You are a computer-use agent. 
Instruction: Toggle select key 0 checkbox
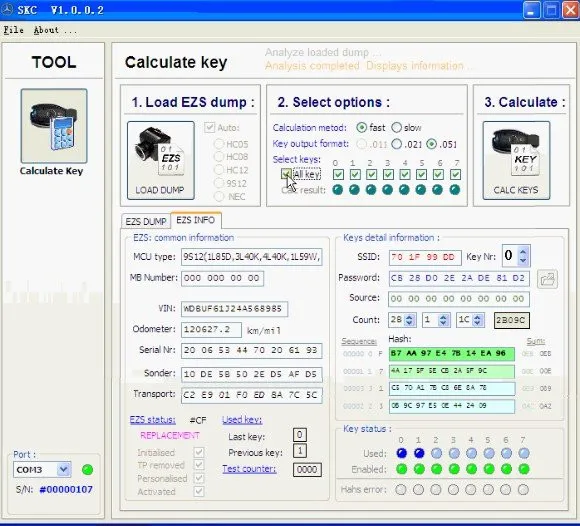[x=338, y=174]
